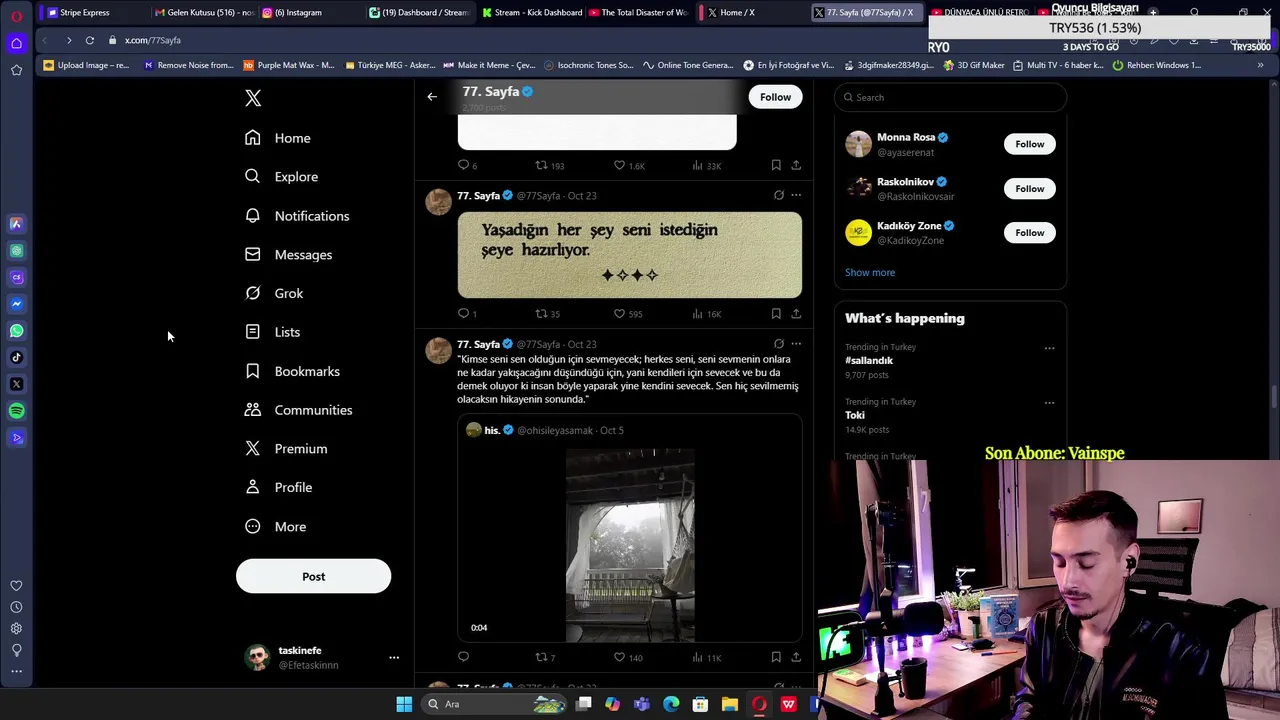Open Messenger in the Opera sidebar

click(x=16, y=304)
